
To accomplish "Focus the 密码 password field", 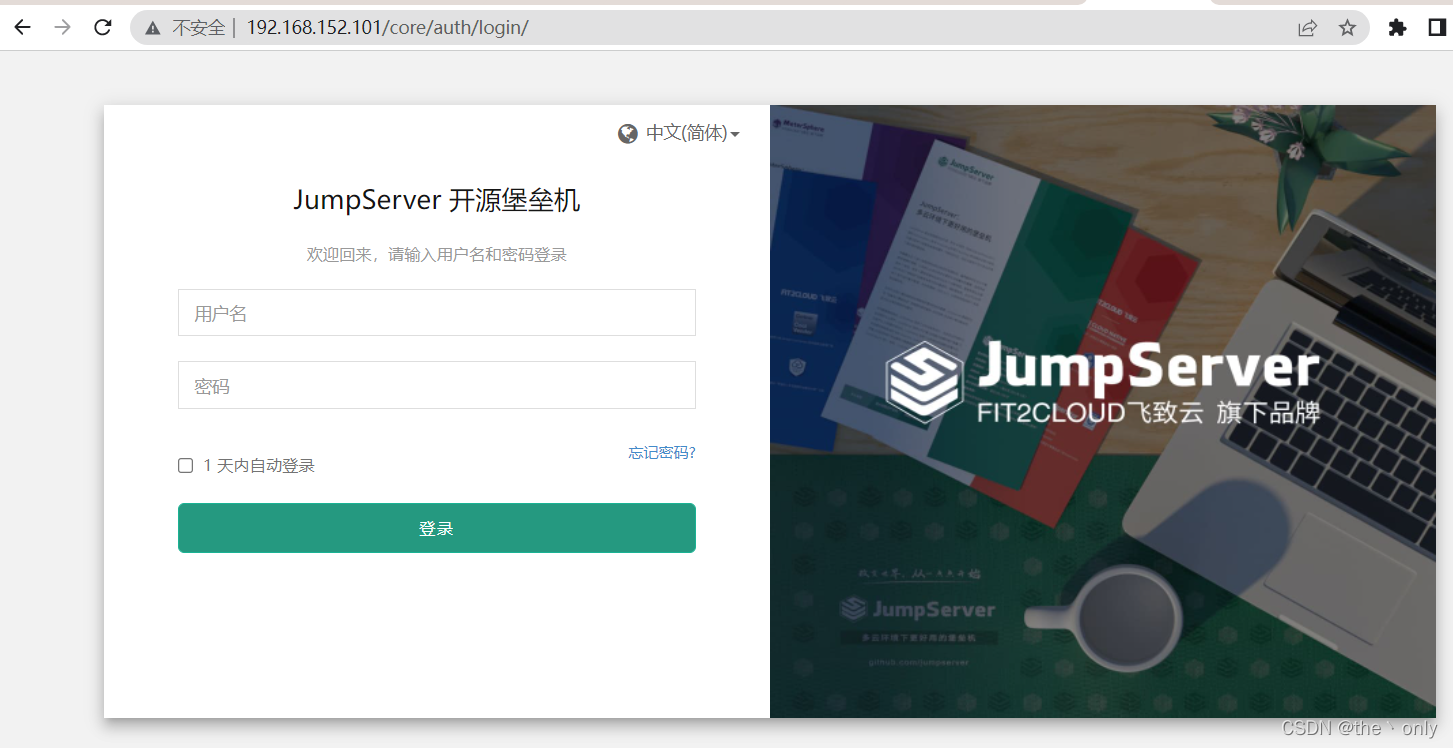I will coord(437,385).
